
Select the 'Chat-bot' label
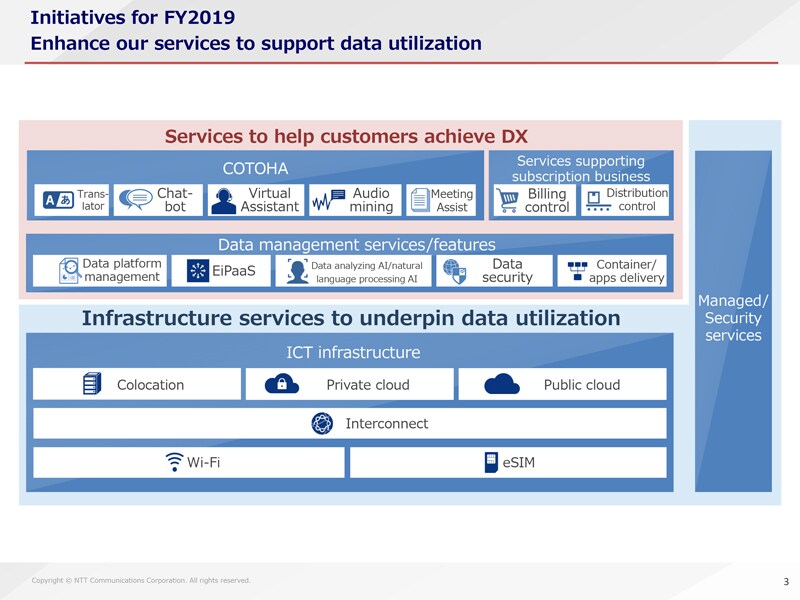point(175,200)
